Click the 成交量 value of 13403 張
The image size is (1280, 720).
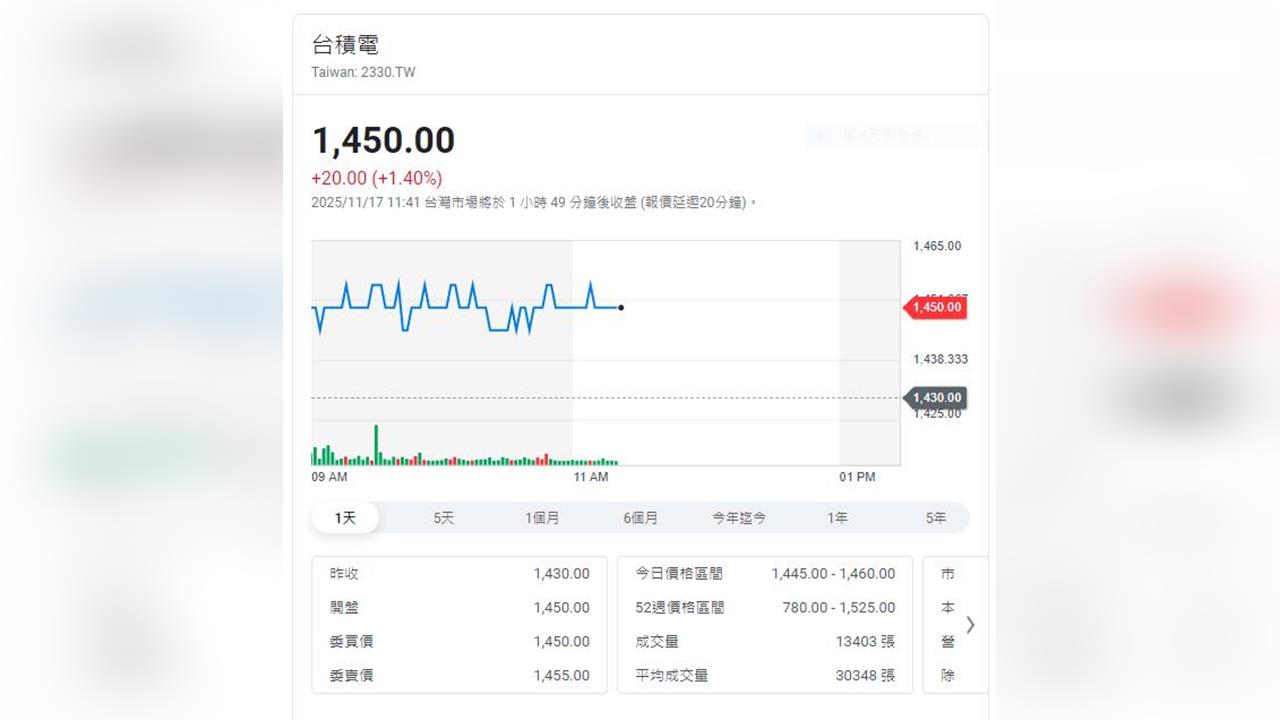click(864, 641)
